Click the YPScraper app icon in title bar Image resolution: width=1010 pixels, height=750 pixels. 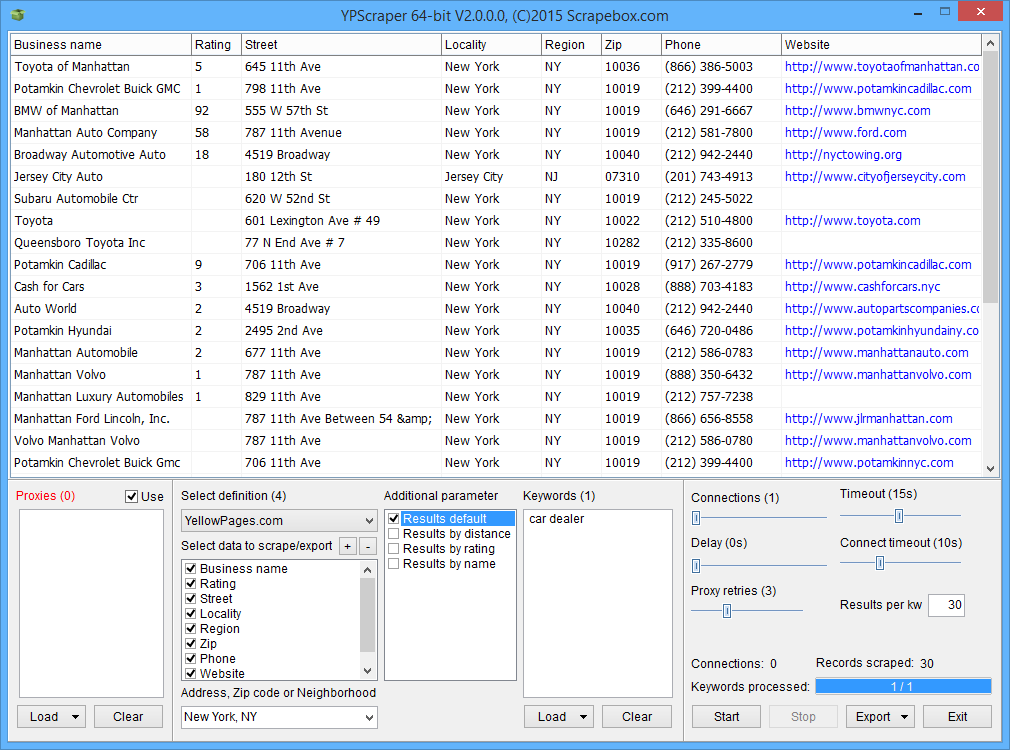pyautogui.click(x=17, y=15)
